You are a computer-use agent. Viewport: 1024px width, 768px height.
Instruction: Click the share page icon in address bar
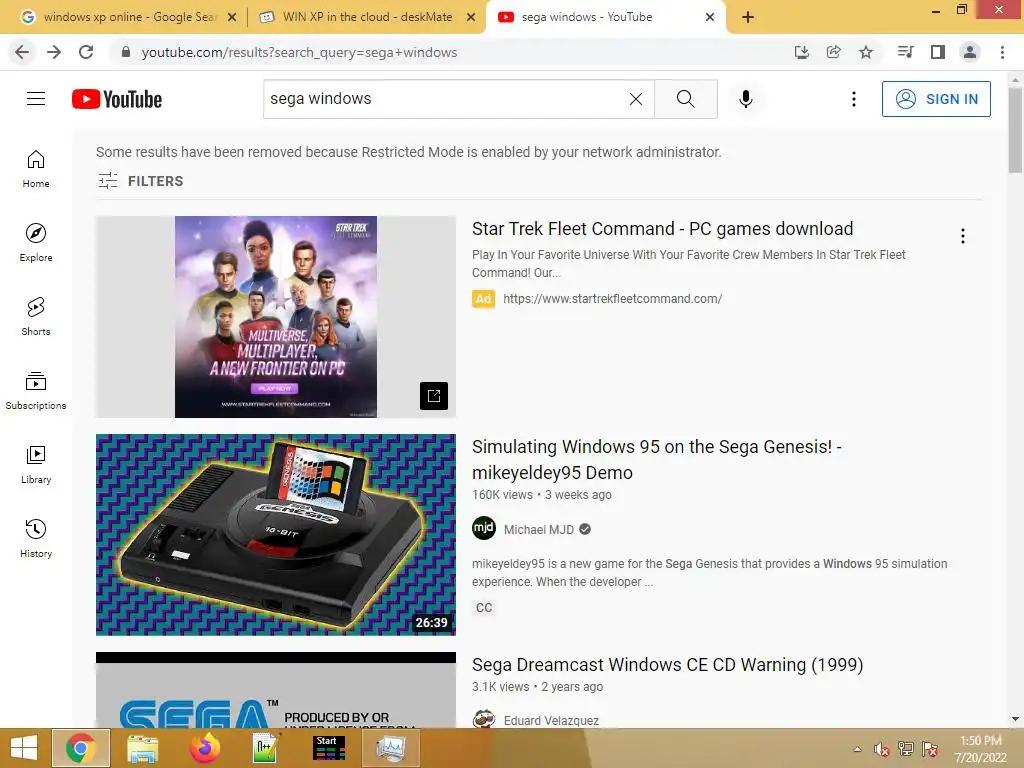tap(834, 52)
